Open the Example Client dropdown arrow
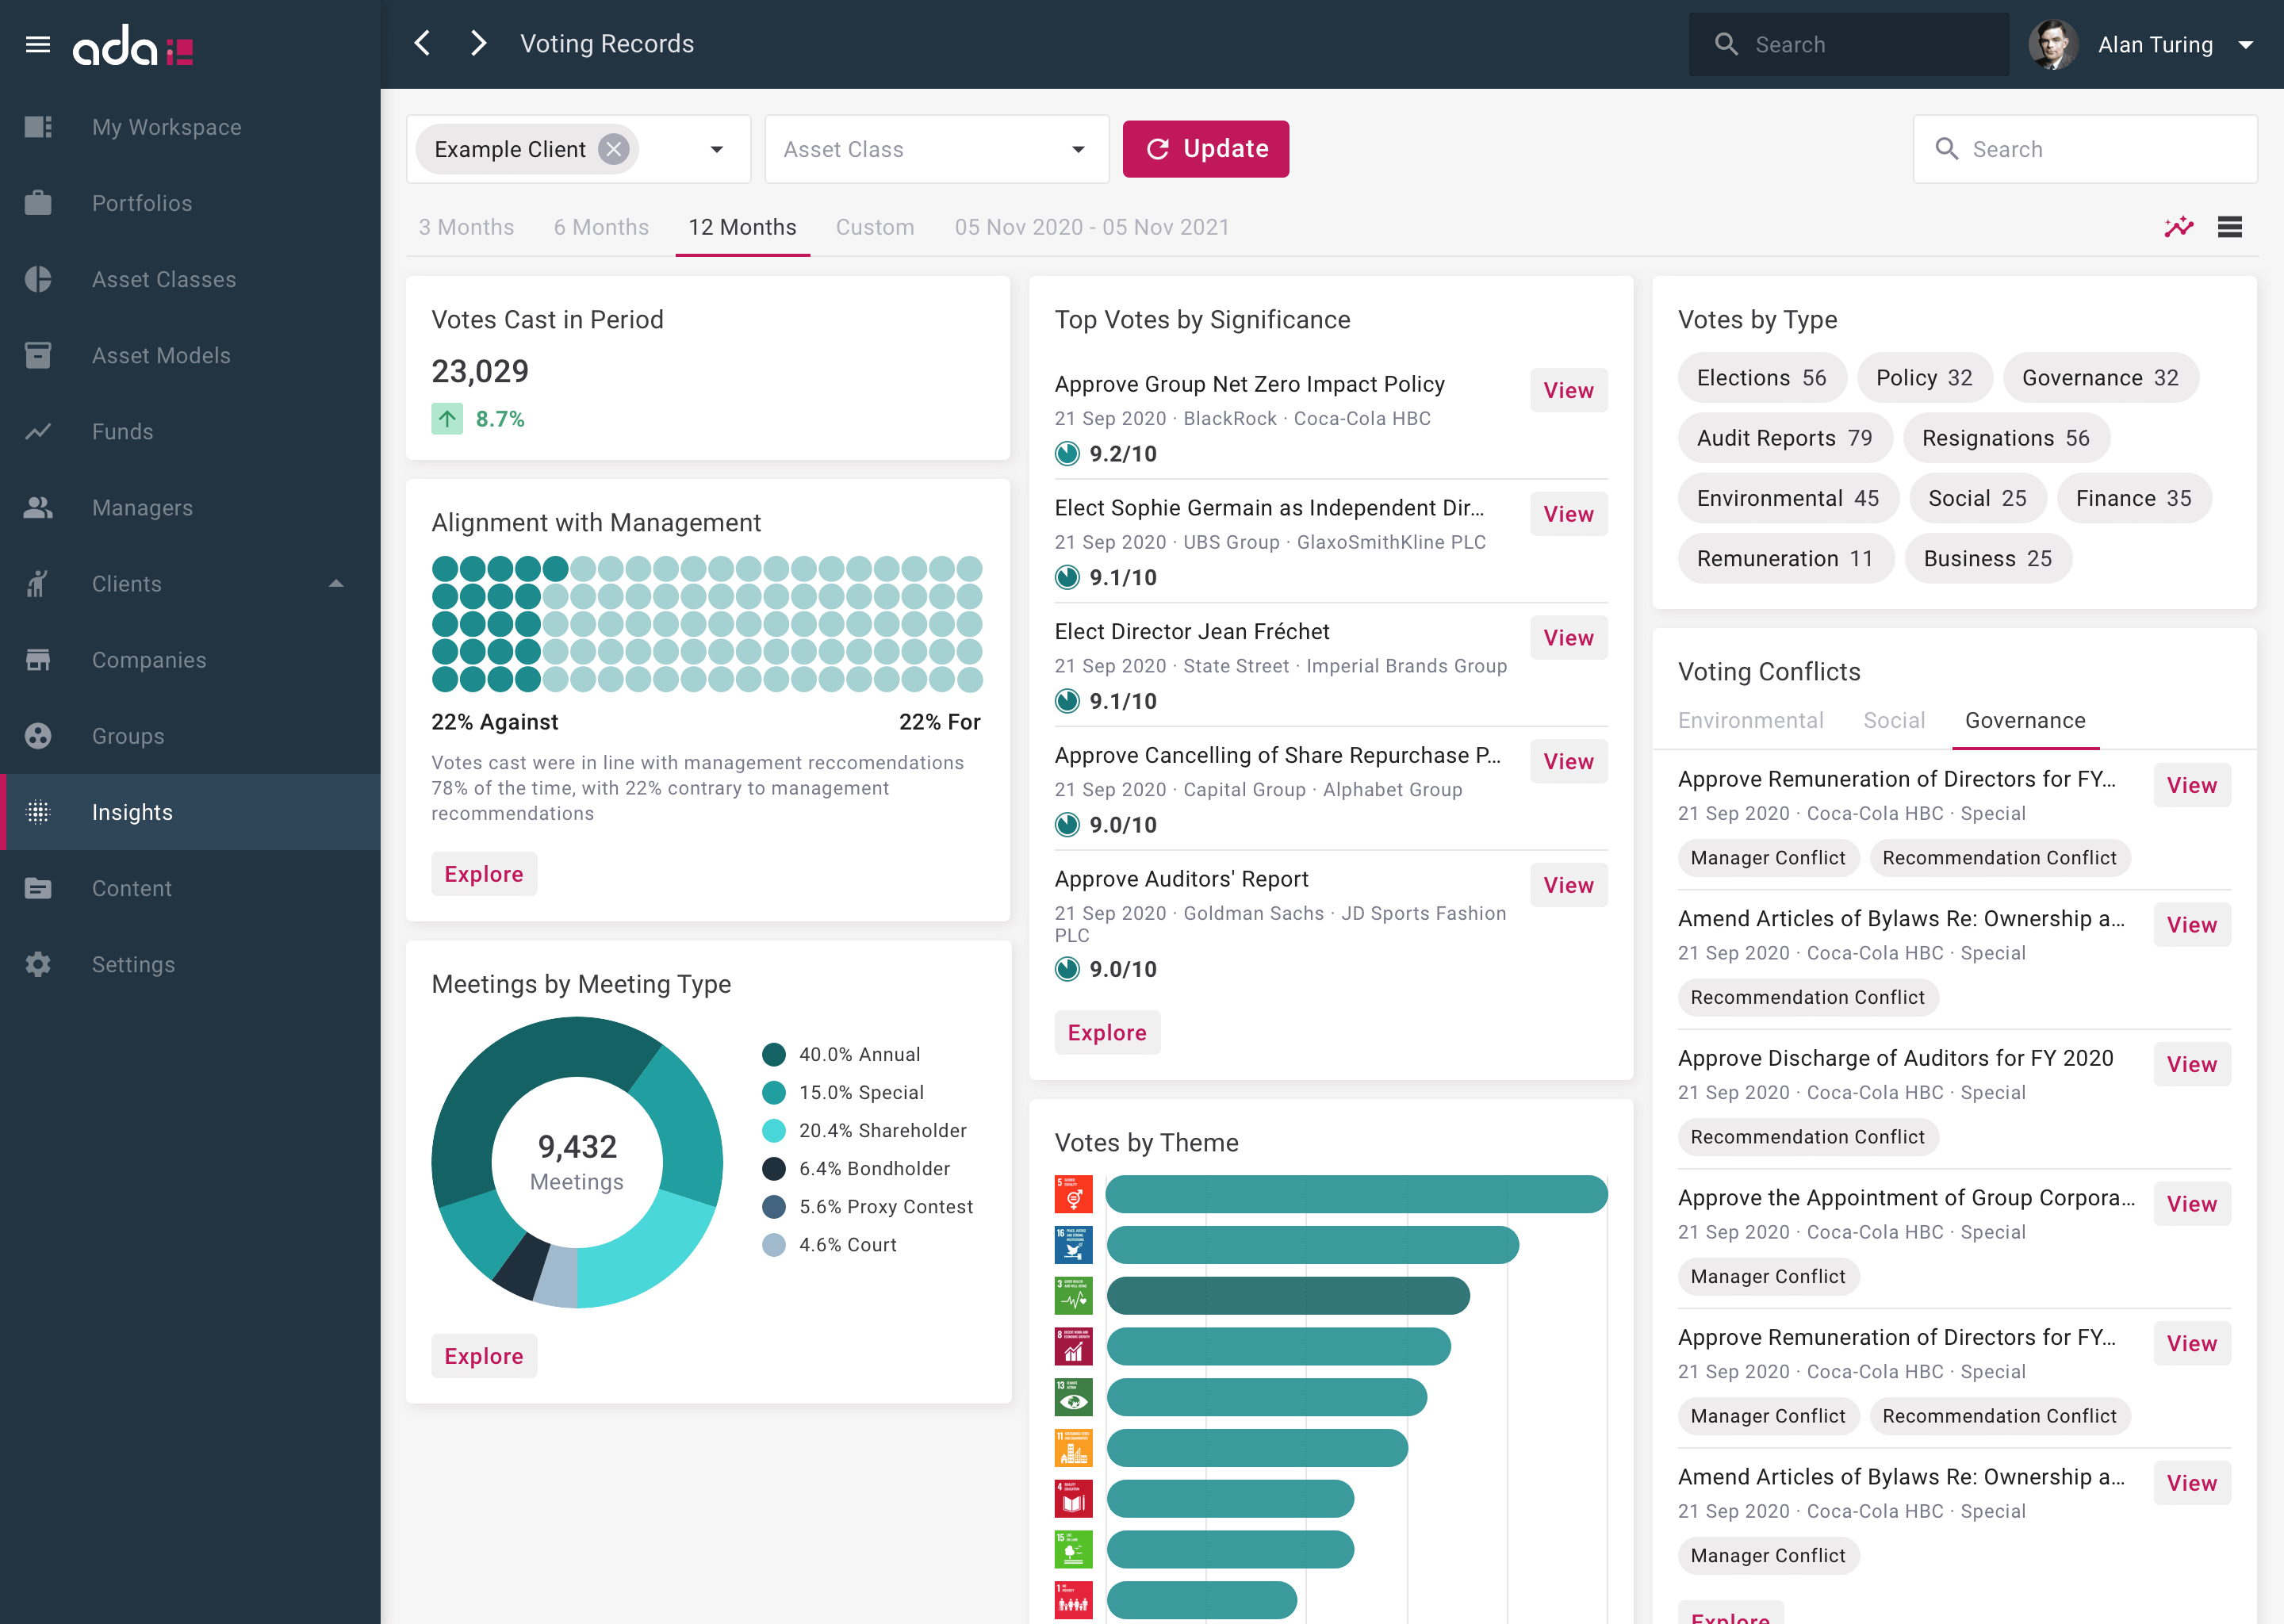 coord(717,149)
